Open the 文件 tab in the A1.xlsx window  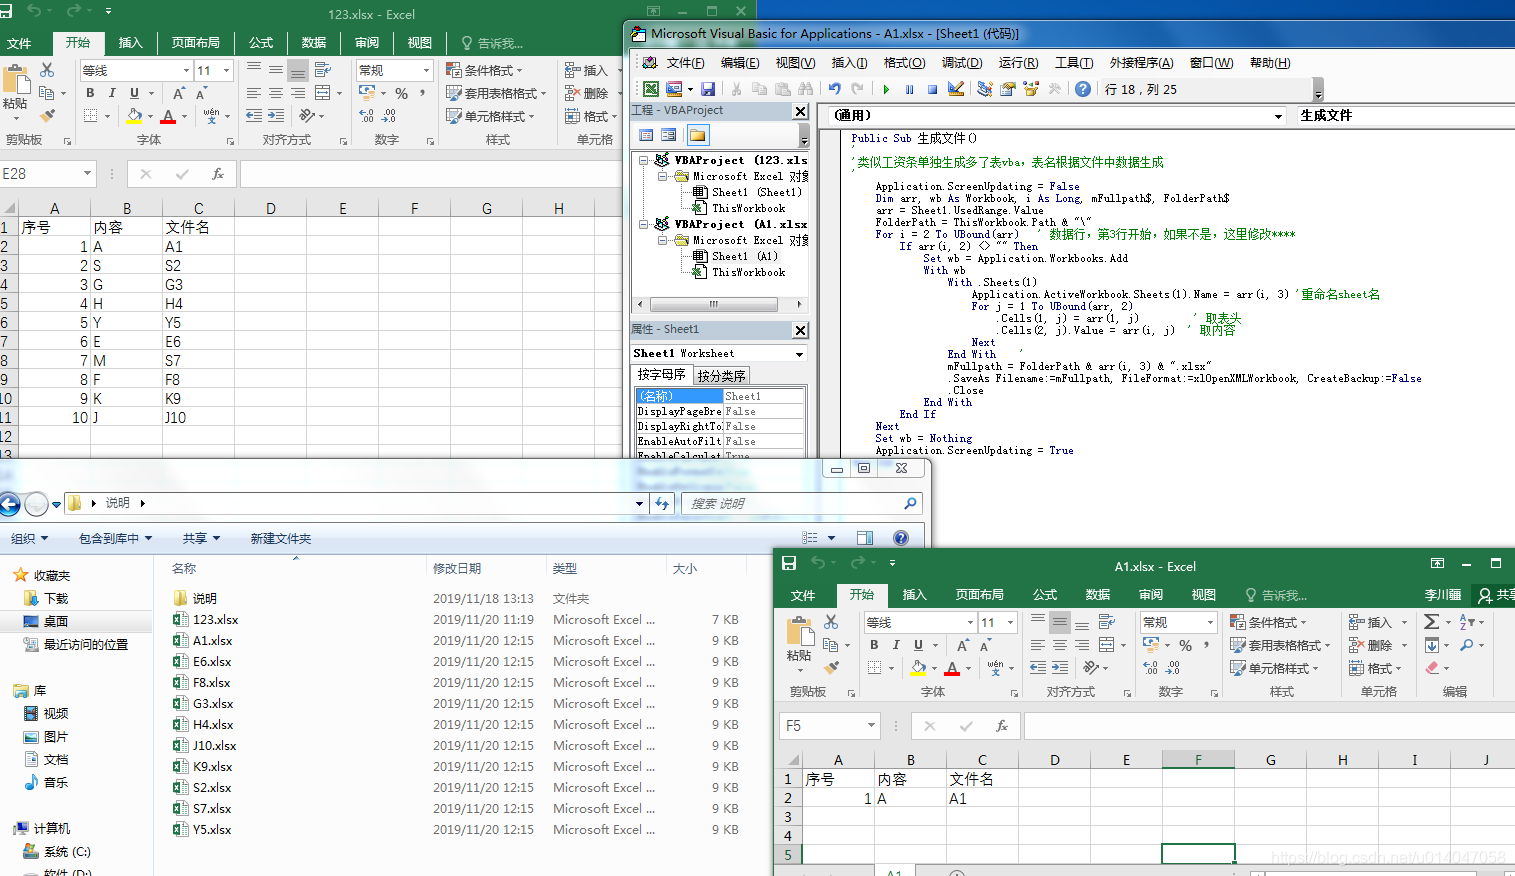click(803, 595)
